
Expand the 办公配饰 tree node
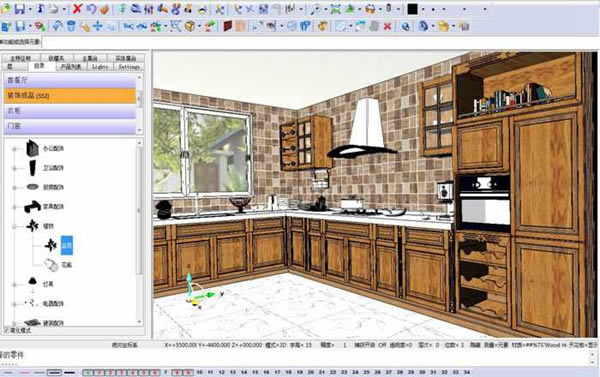coord(15,149)
